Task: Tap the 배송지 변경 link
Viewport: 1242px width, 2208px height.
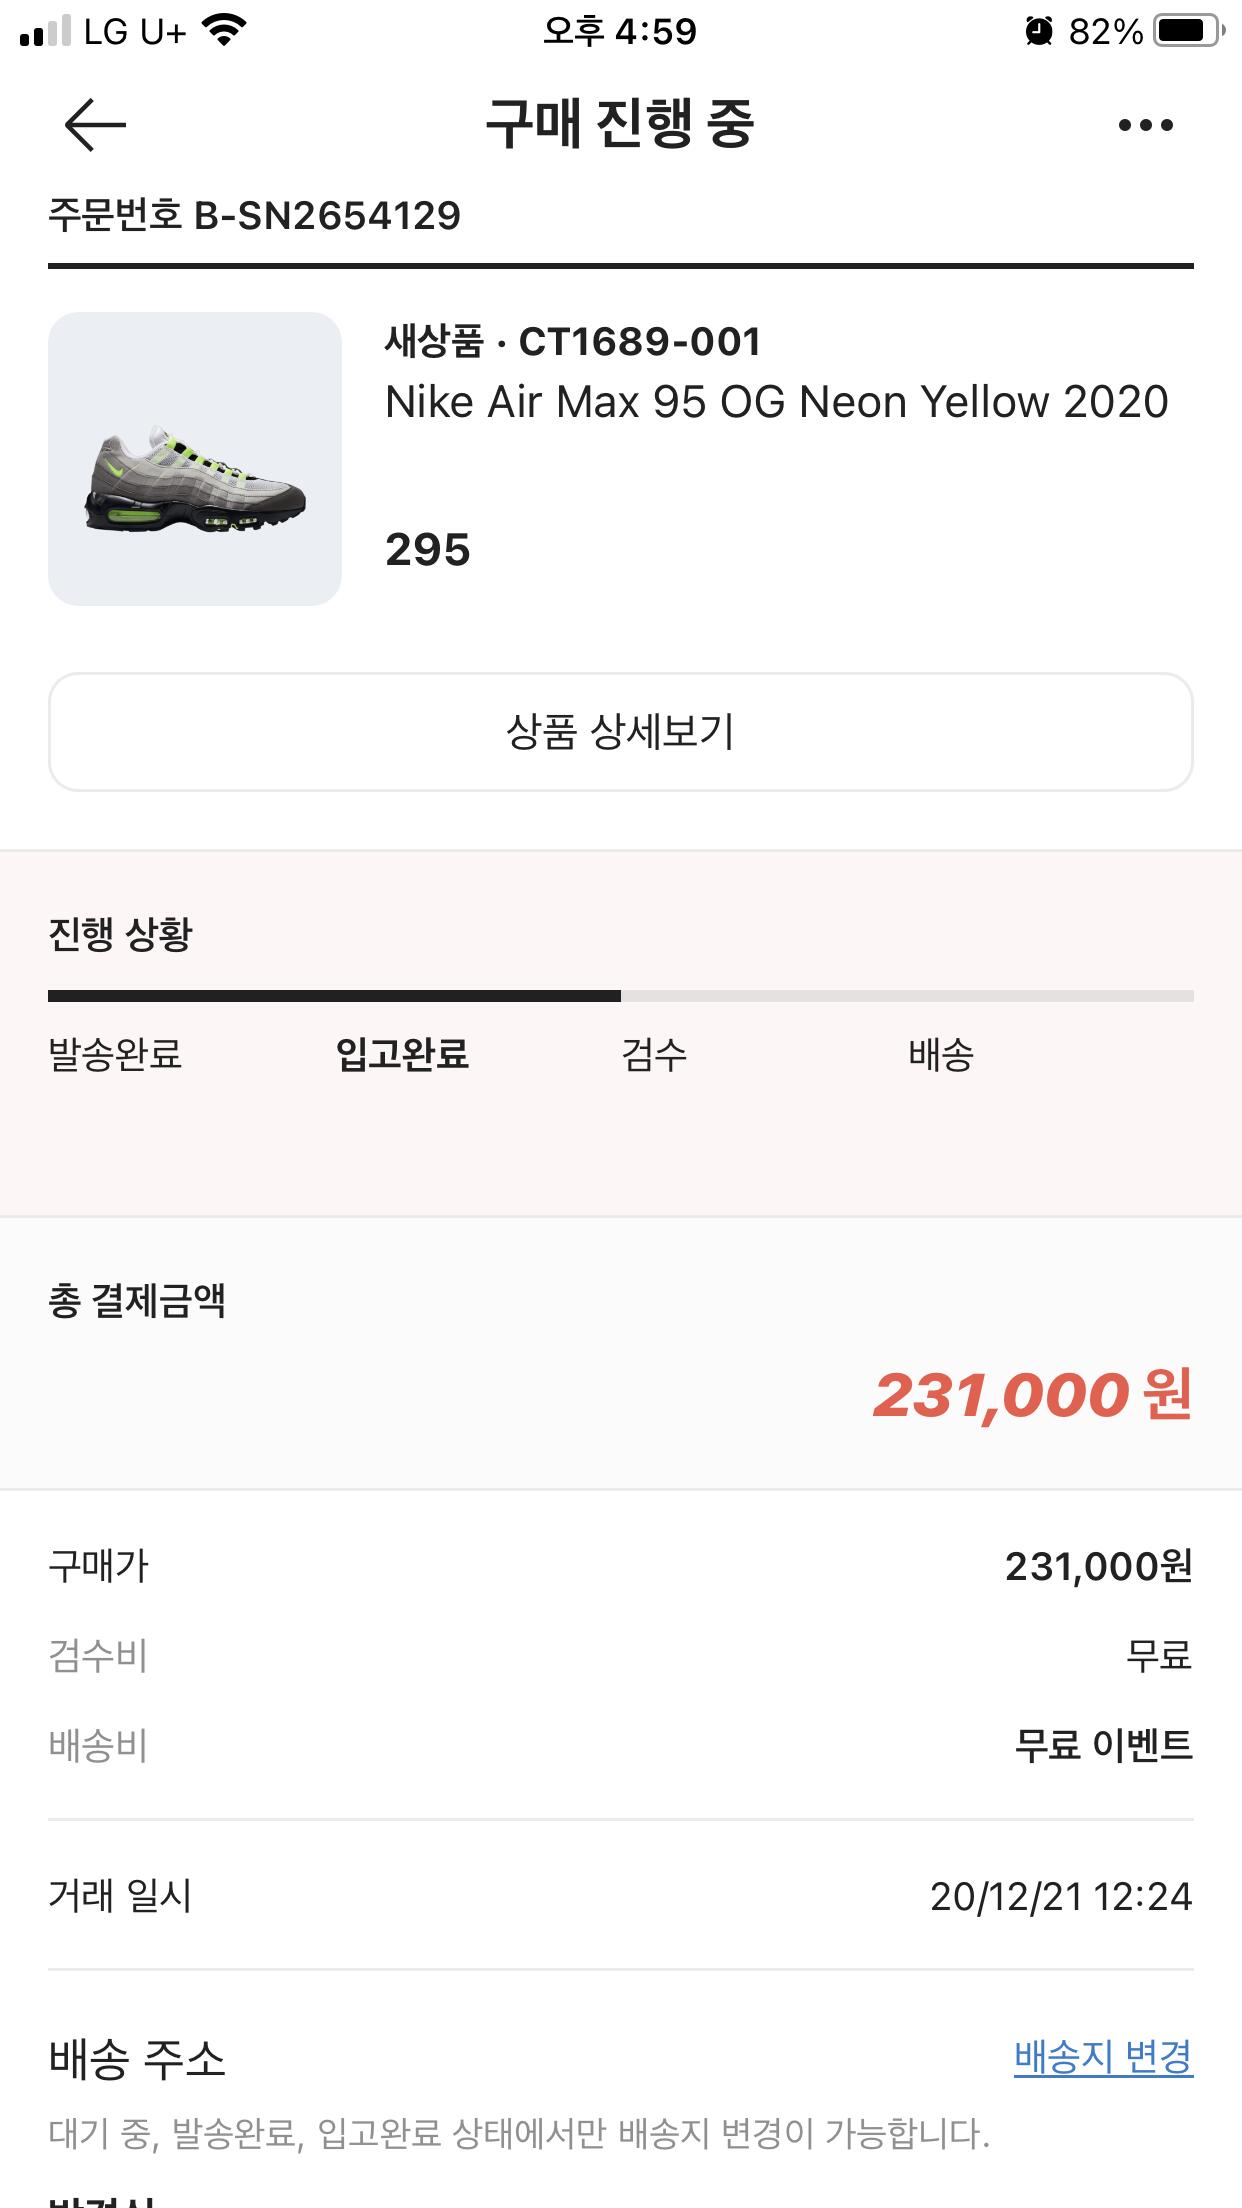Action: [1103, 2058]
